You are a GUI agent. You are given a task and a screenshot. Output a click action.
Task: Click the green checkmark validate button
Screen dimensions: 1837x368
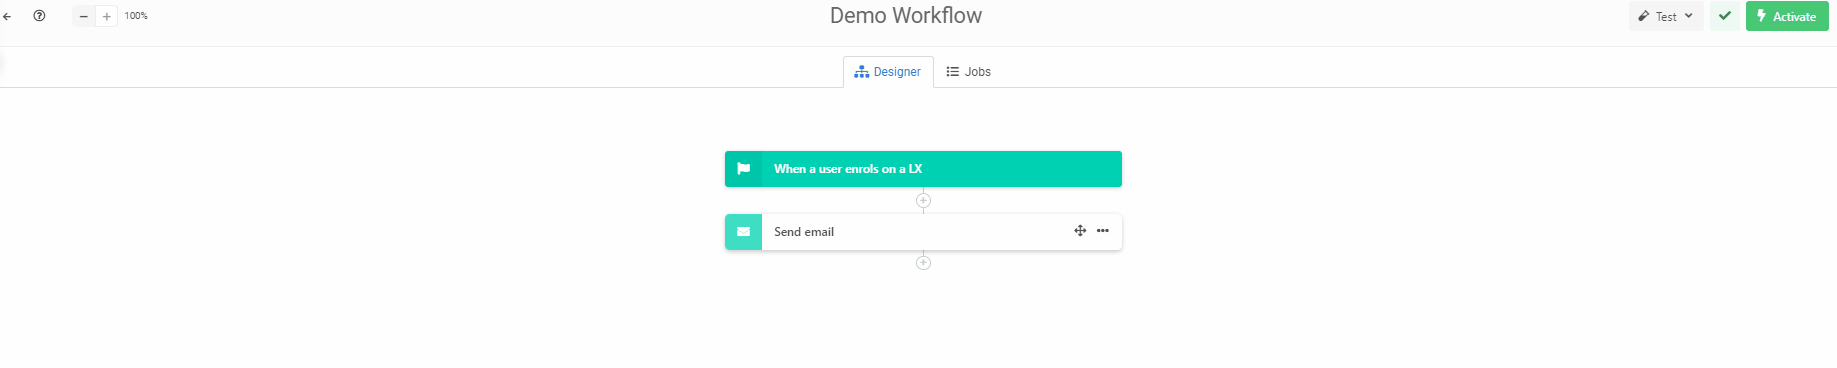click(x=1724, y=16)
